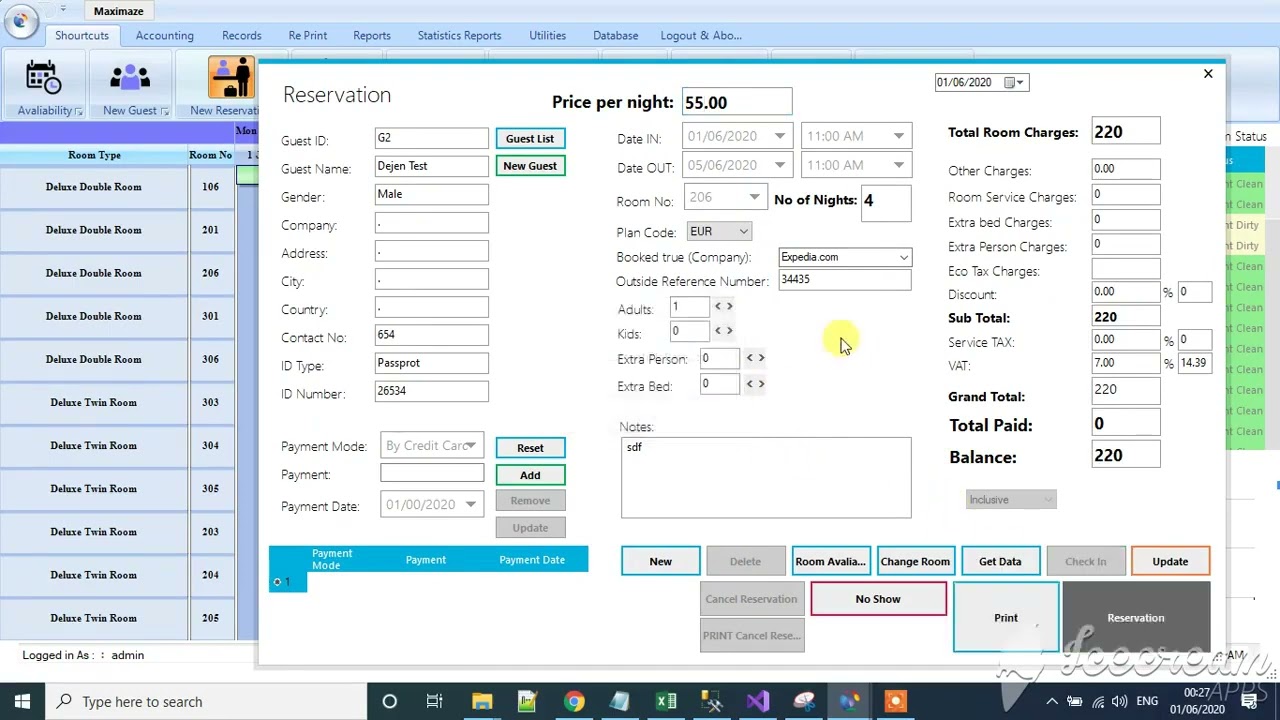Open the Availability calendar shortcut icon
The width and height of the screenshot is (1280, 720).
pyautogui.click(x=44, y=78)
